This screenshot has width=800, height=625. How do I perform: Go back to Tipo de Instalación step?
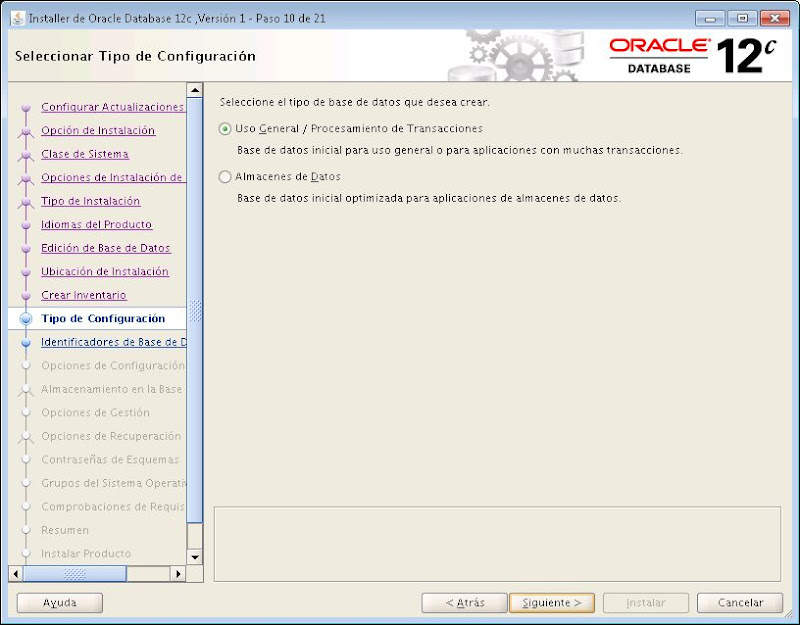pos(90,201)
